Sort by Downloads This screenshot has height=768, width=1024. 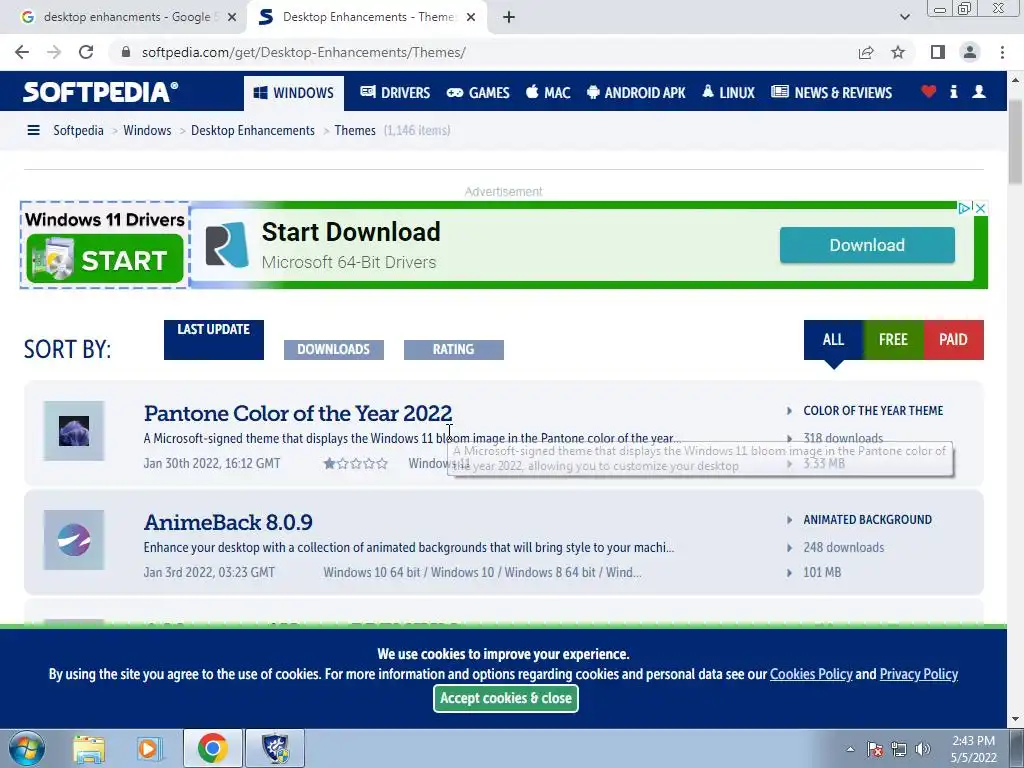point(334,349)
